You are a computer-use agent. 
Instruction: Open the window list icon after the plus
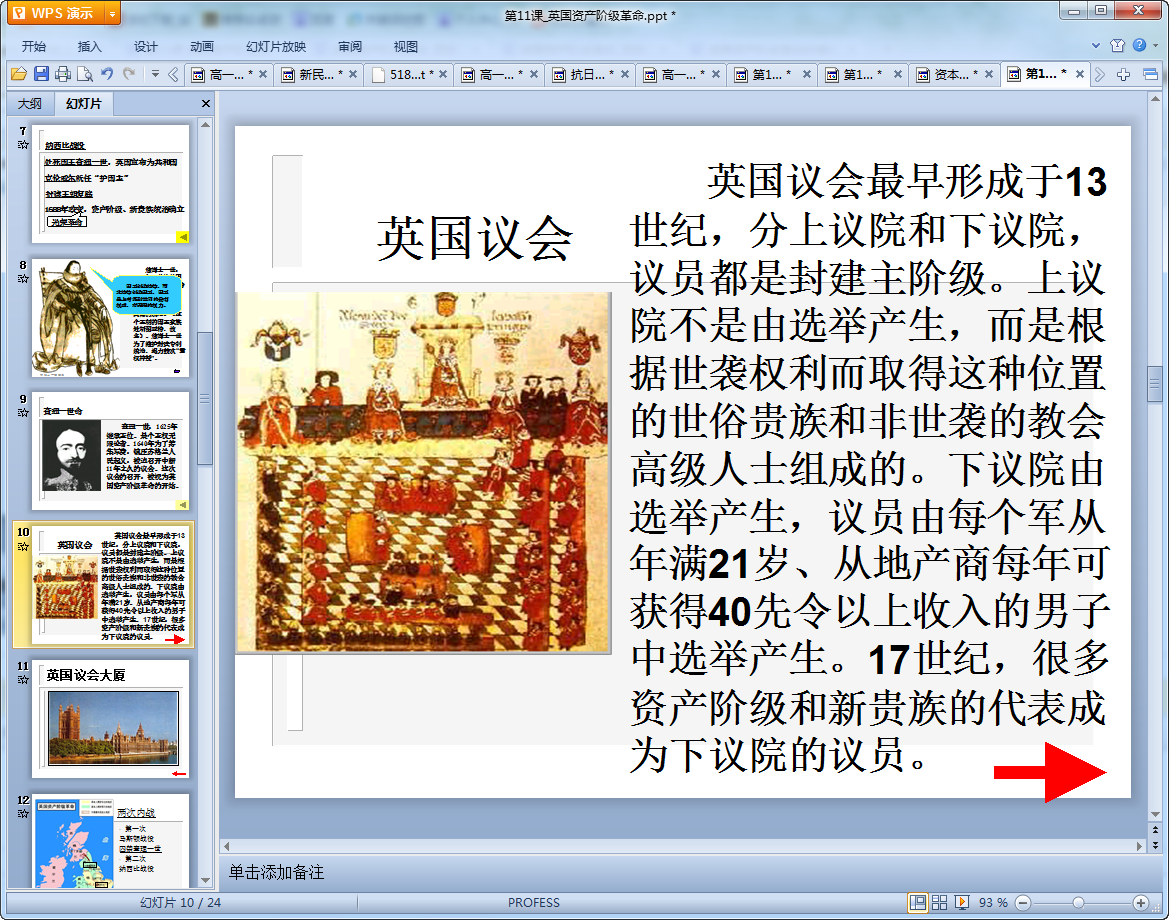[1150, 75]
